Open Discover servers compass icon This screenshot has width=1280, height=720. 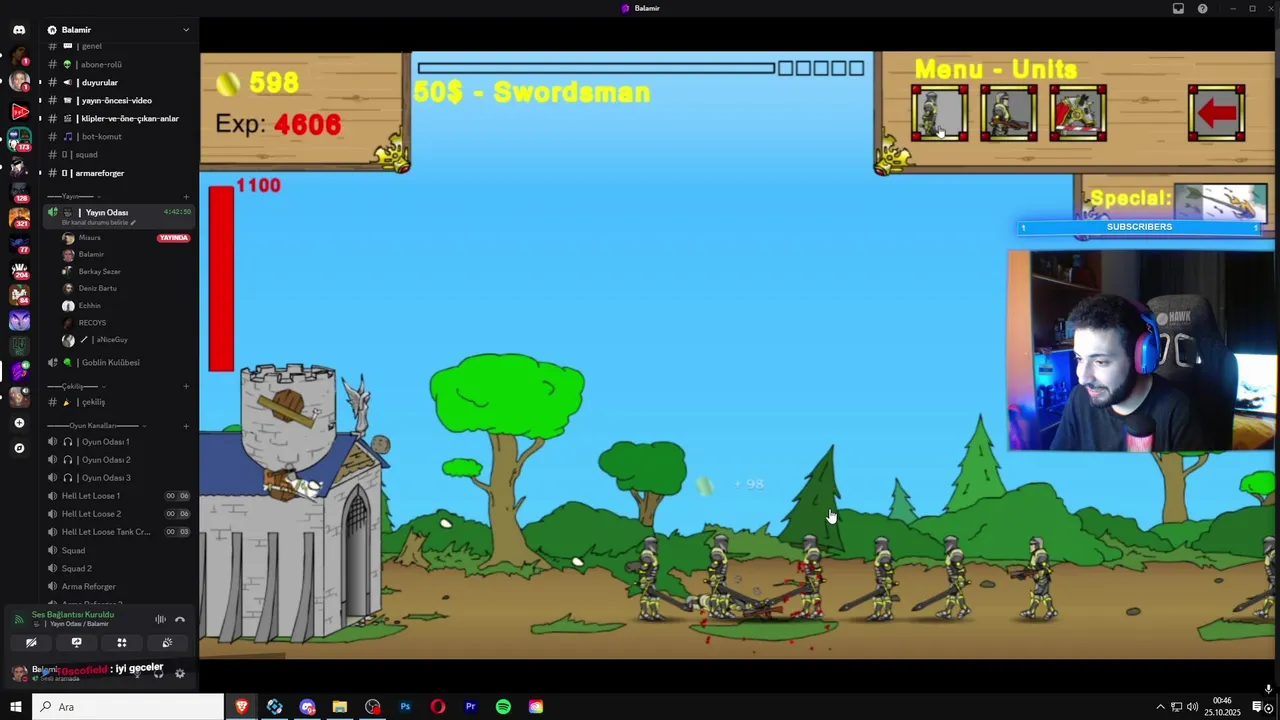(x=19, y=448)
